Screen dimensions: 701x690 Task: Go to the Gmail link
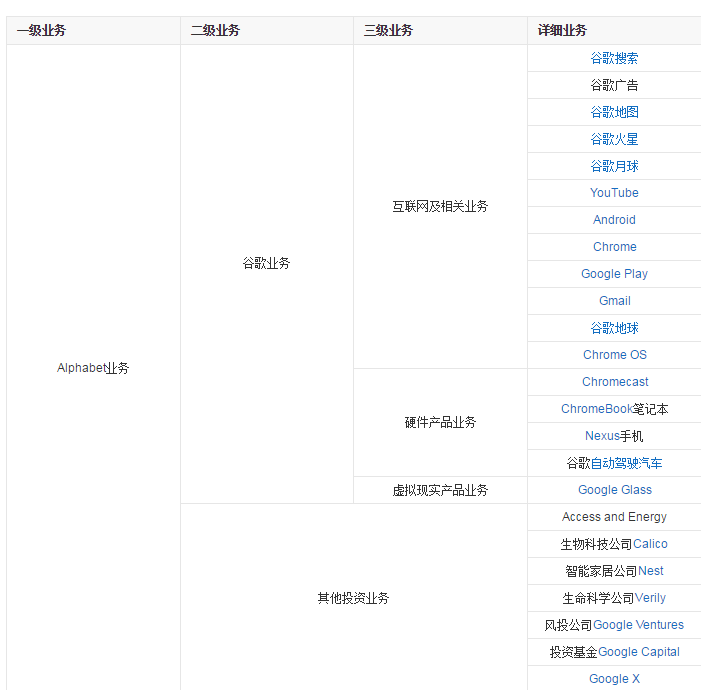coord(614,301)
